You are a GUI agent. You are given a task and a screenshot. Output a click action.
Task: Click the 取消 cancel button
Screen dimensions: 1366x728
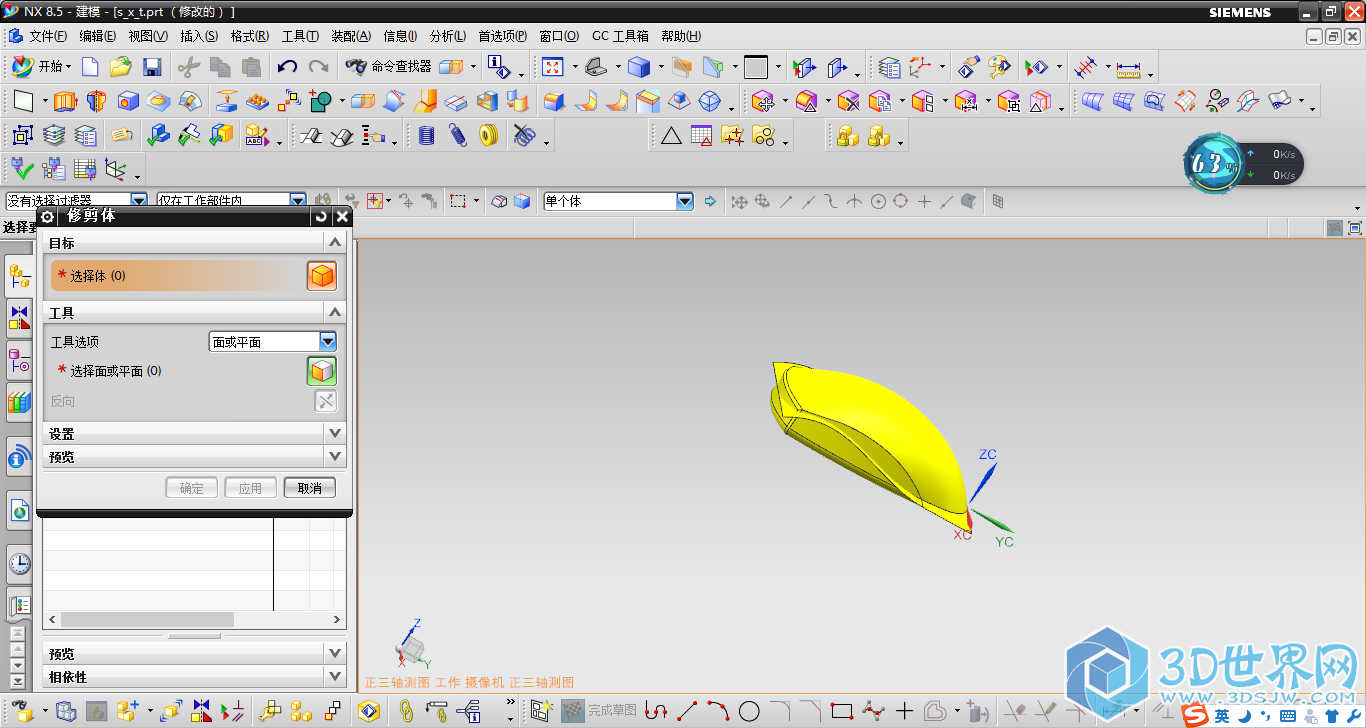(x=310, y=488)
